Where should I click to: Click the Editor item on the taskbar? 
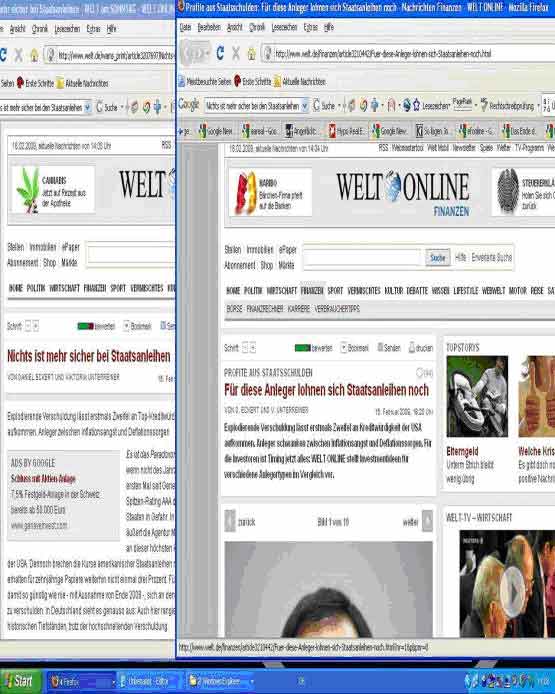(149, 682)
